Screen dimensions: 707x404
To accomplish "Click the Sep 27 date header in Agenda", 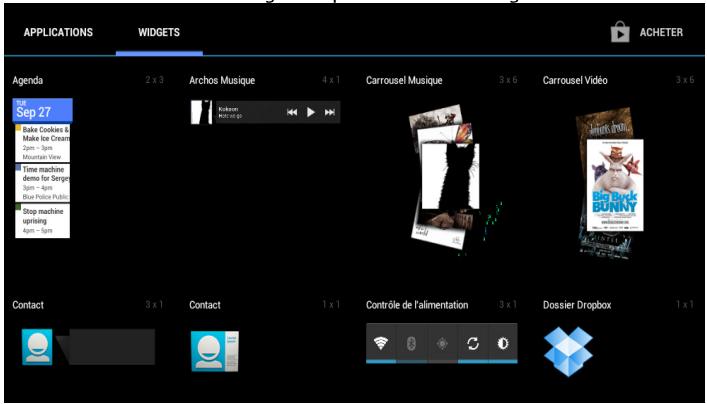I will (42, 110).
